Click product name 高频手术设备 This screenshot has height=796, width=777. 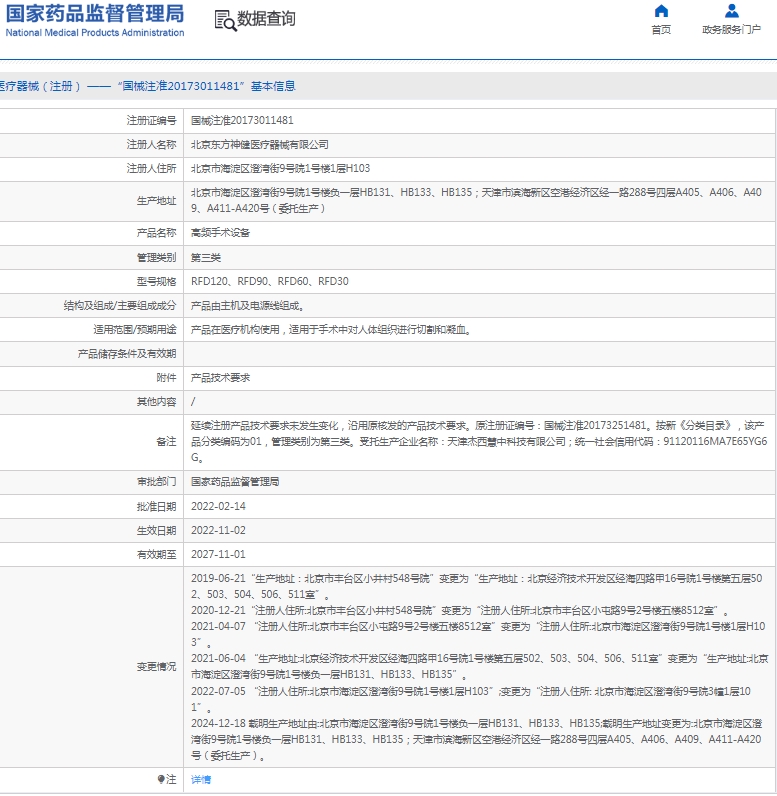pos(220,233)
